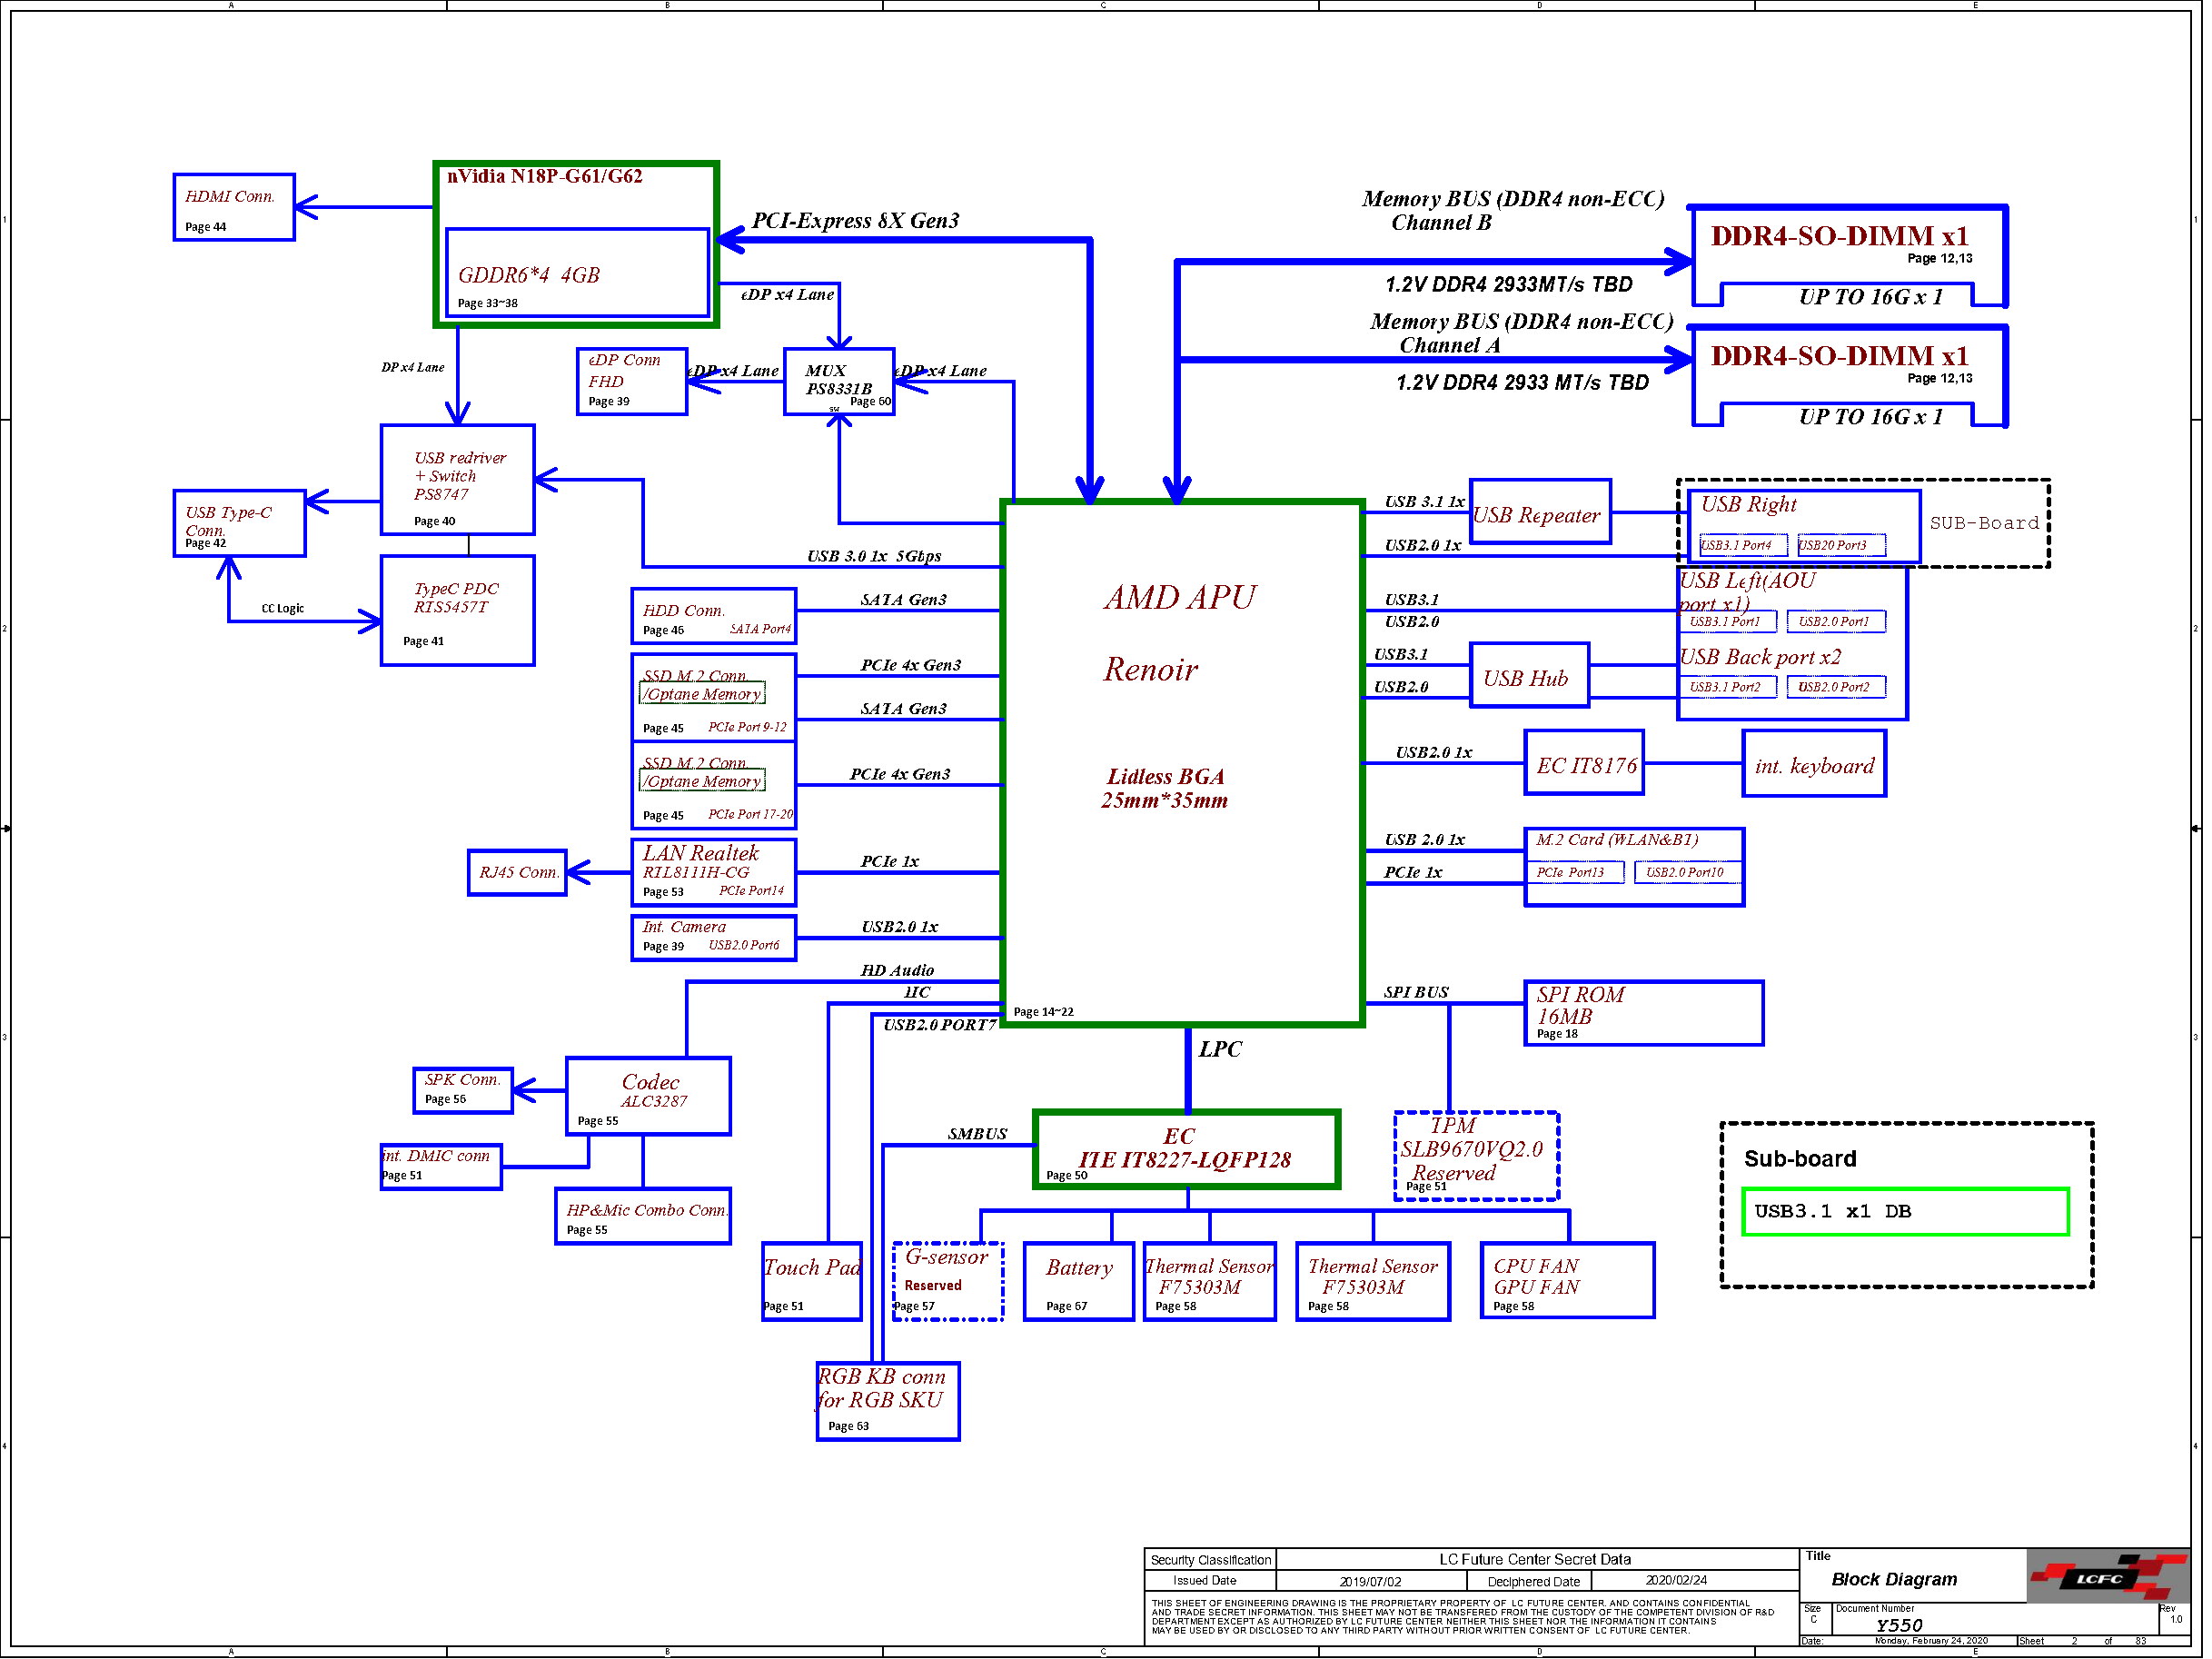Click the int. keyboard block
The image size is (2212, 1659).
tap(1814, 764)
